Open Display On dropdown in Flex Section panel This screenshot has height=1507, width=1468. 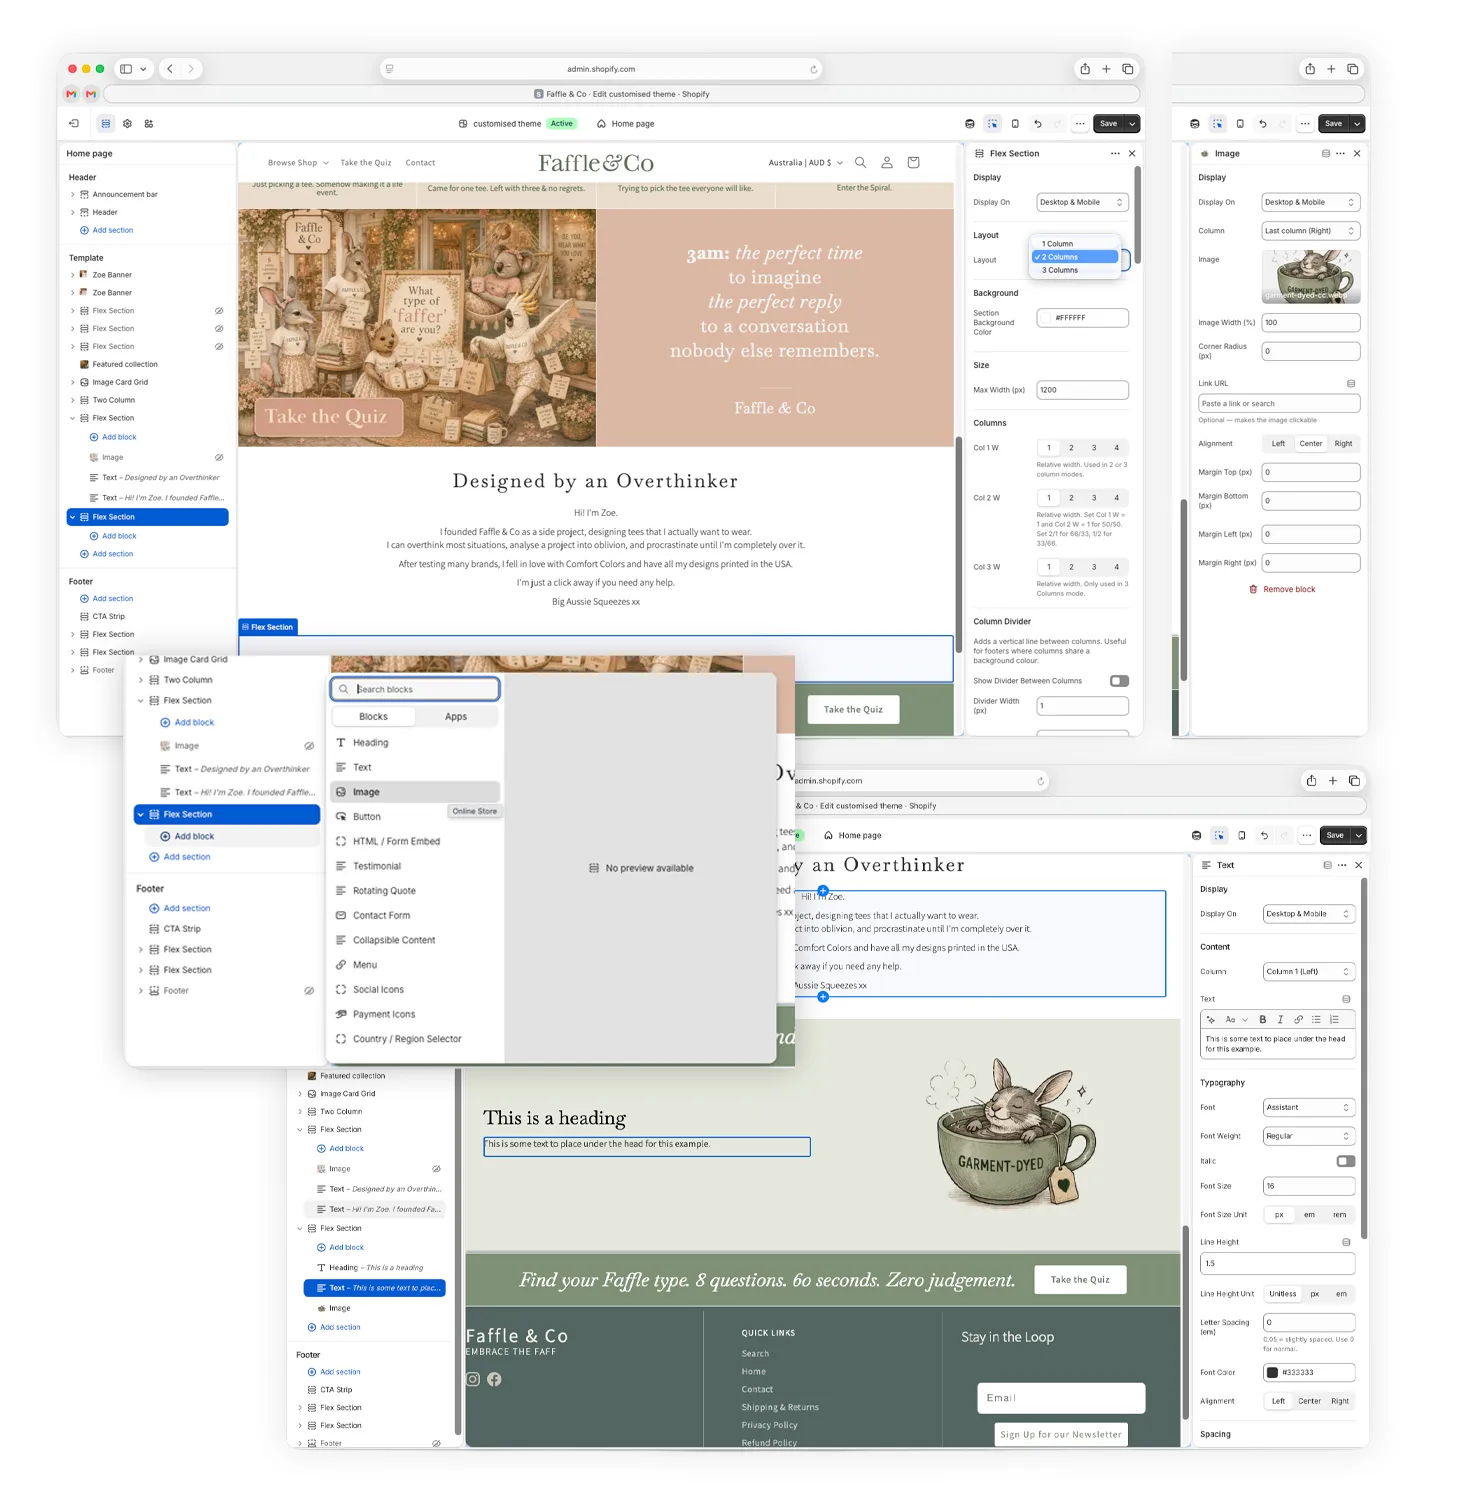1083,202
